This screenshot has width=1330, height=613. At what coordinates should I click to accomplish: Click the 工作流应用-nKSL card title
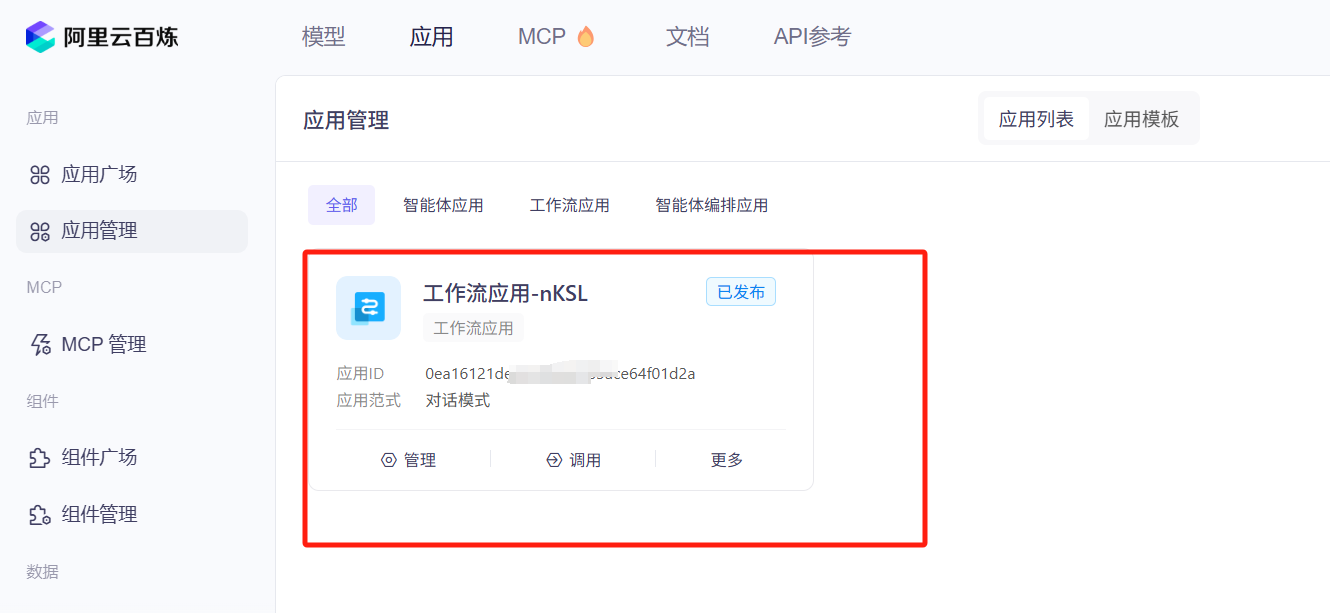505,293
